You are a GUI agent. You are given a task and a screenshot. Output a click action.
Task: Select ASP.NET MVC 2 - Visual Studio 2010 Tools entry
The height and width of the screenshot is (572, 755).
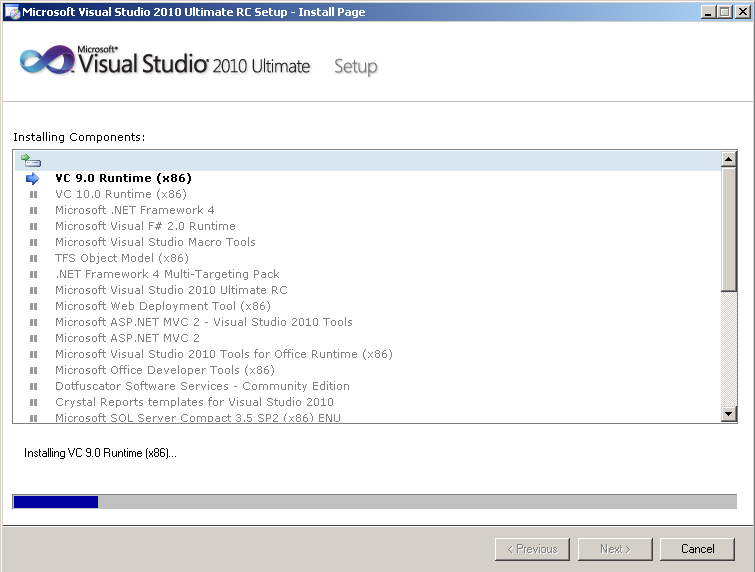pyautogui.click(x=204, y=322)
